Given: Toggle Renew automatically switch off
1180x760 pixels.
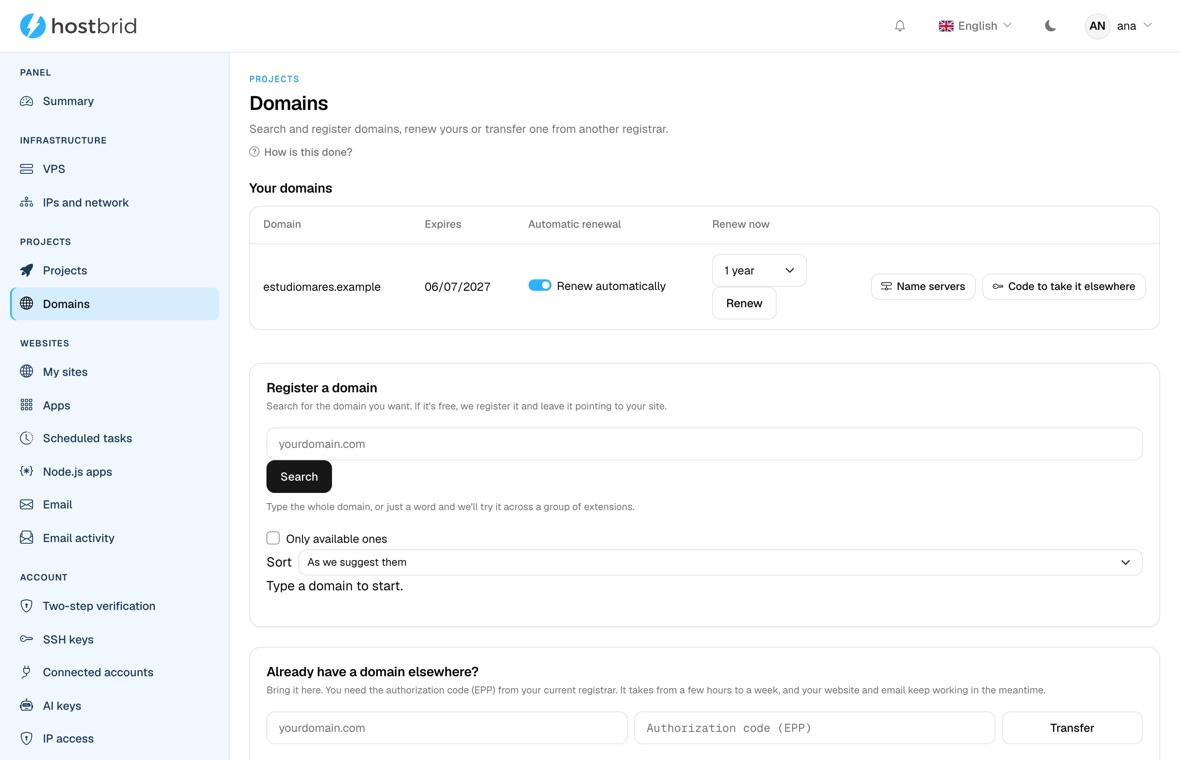Looking at the screenshot, I should click(540, 285).
